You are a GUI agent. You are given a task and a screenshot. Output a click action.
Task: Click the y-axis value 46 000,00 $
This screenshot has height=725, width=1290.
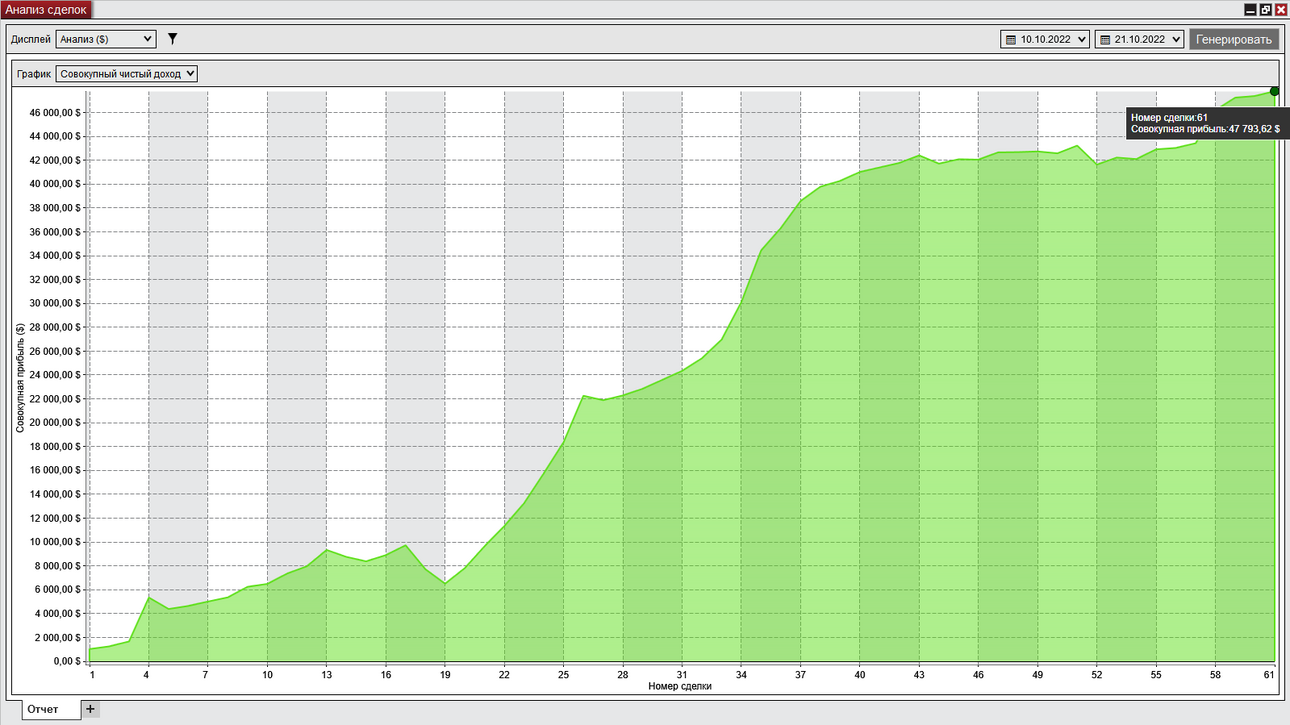55,113
